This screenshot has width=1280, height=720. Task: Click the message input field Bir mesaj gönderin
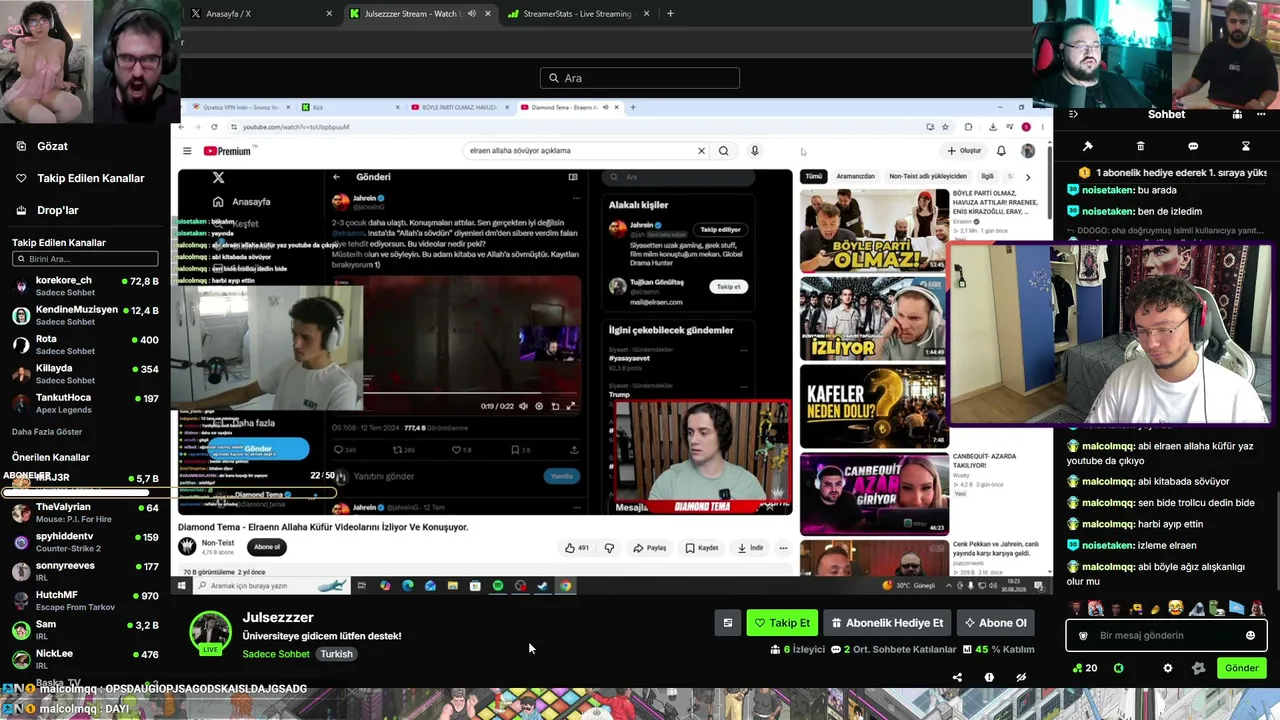click(x=1165, y=635)
